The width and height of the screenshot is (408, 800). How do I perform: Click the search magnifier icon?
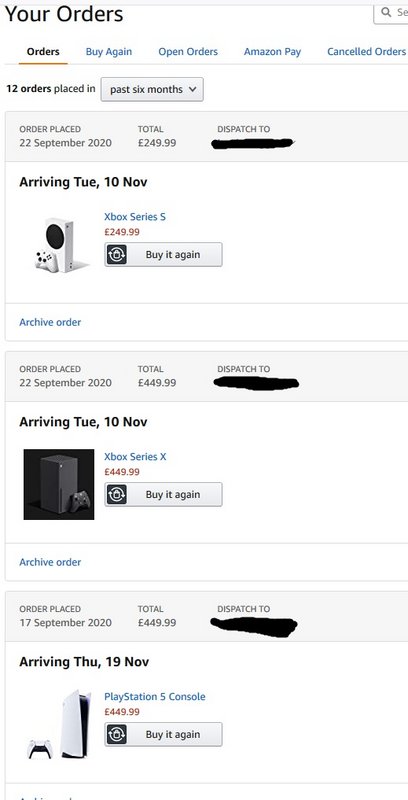387,11
